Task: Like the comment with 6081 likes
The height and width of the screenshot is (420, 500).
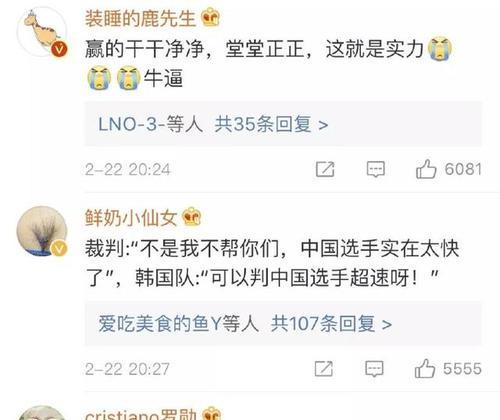Action: click(x=426, y=169)
